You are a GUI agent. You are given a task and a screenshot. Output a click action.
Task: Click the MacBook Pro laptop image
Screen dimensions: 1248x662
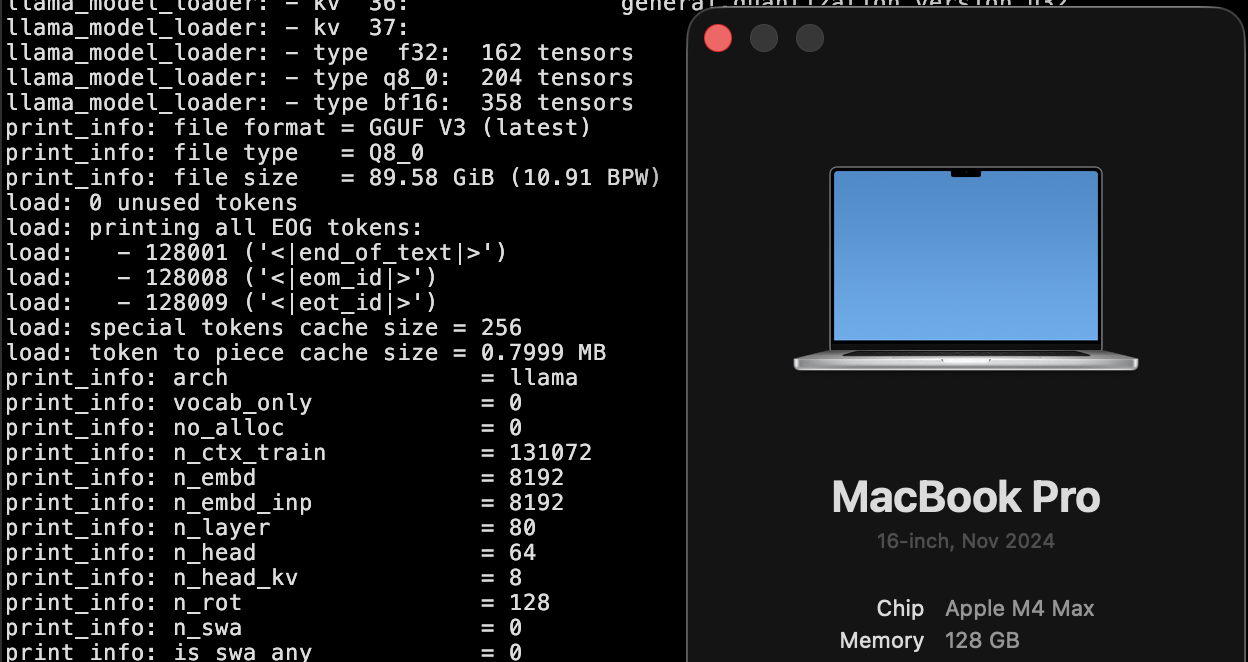click(x=966, y=269)
